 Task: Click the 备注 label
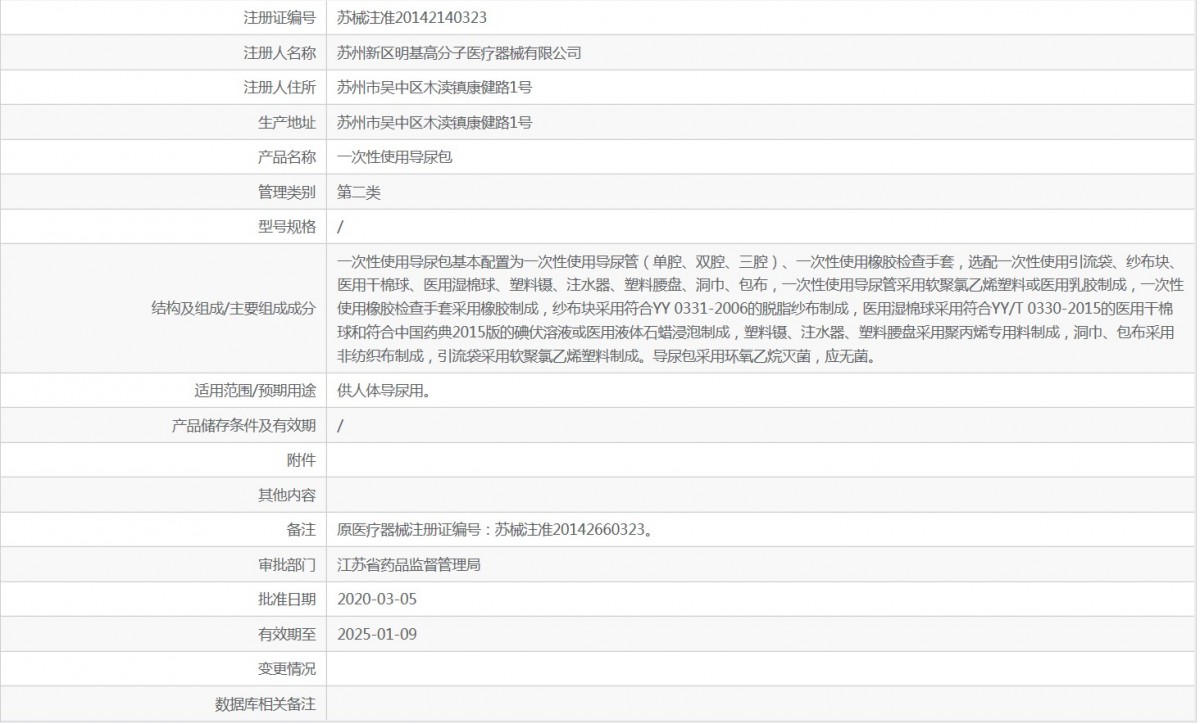[x=301, y=530]
